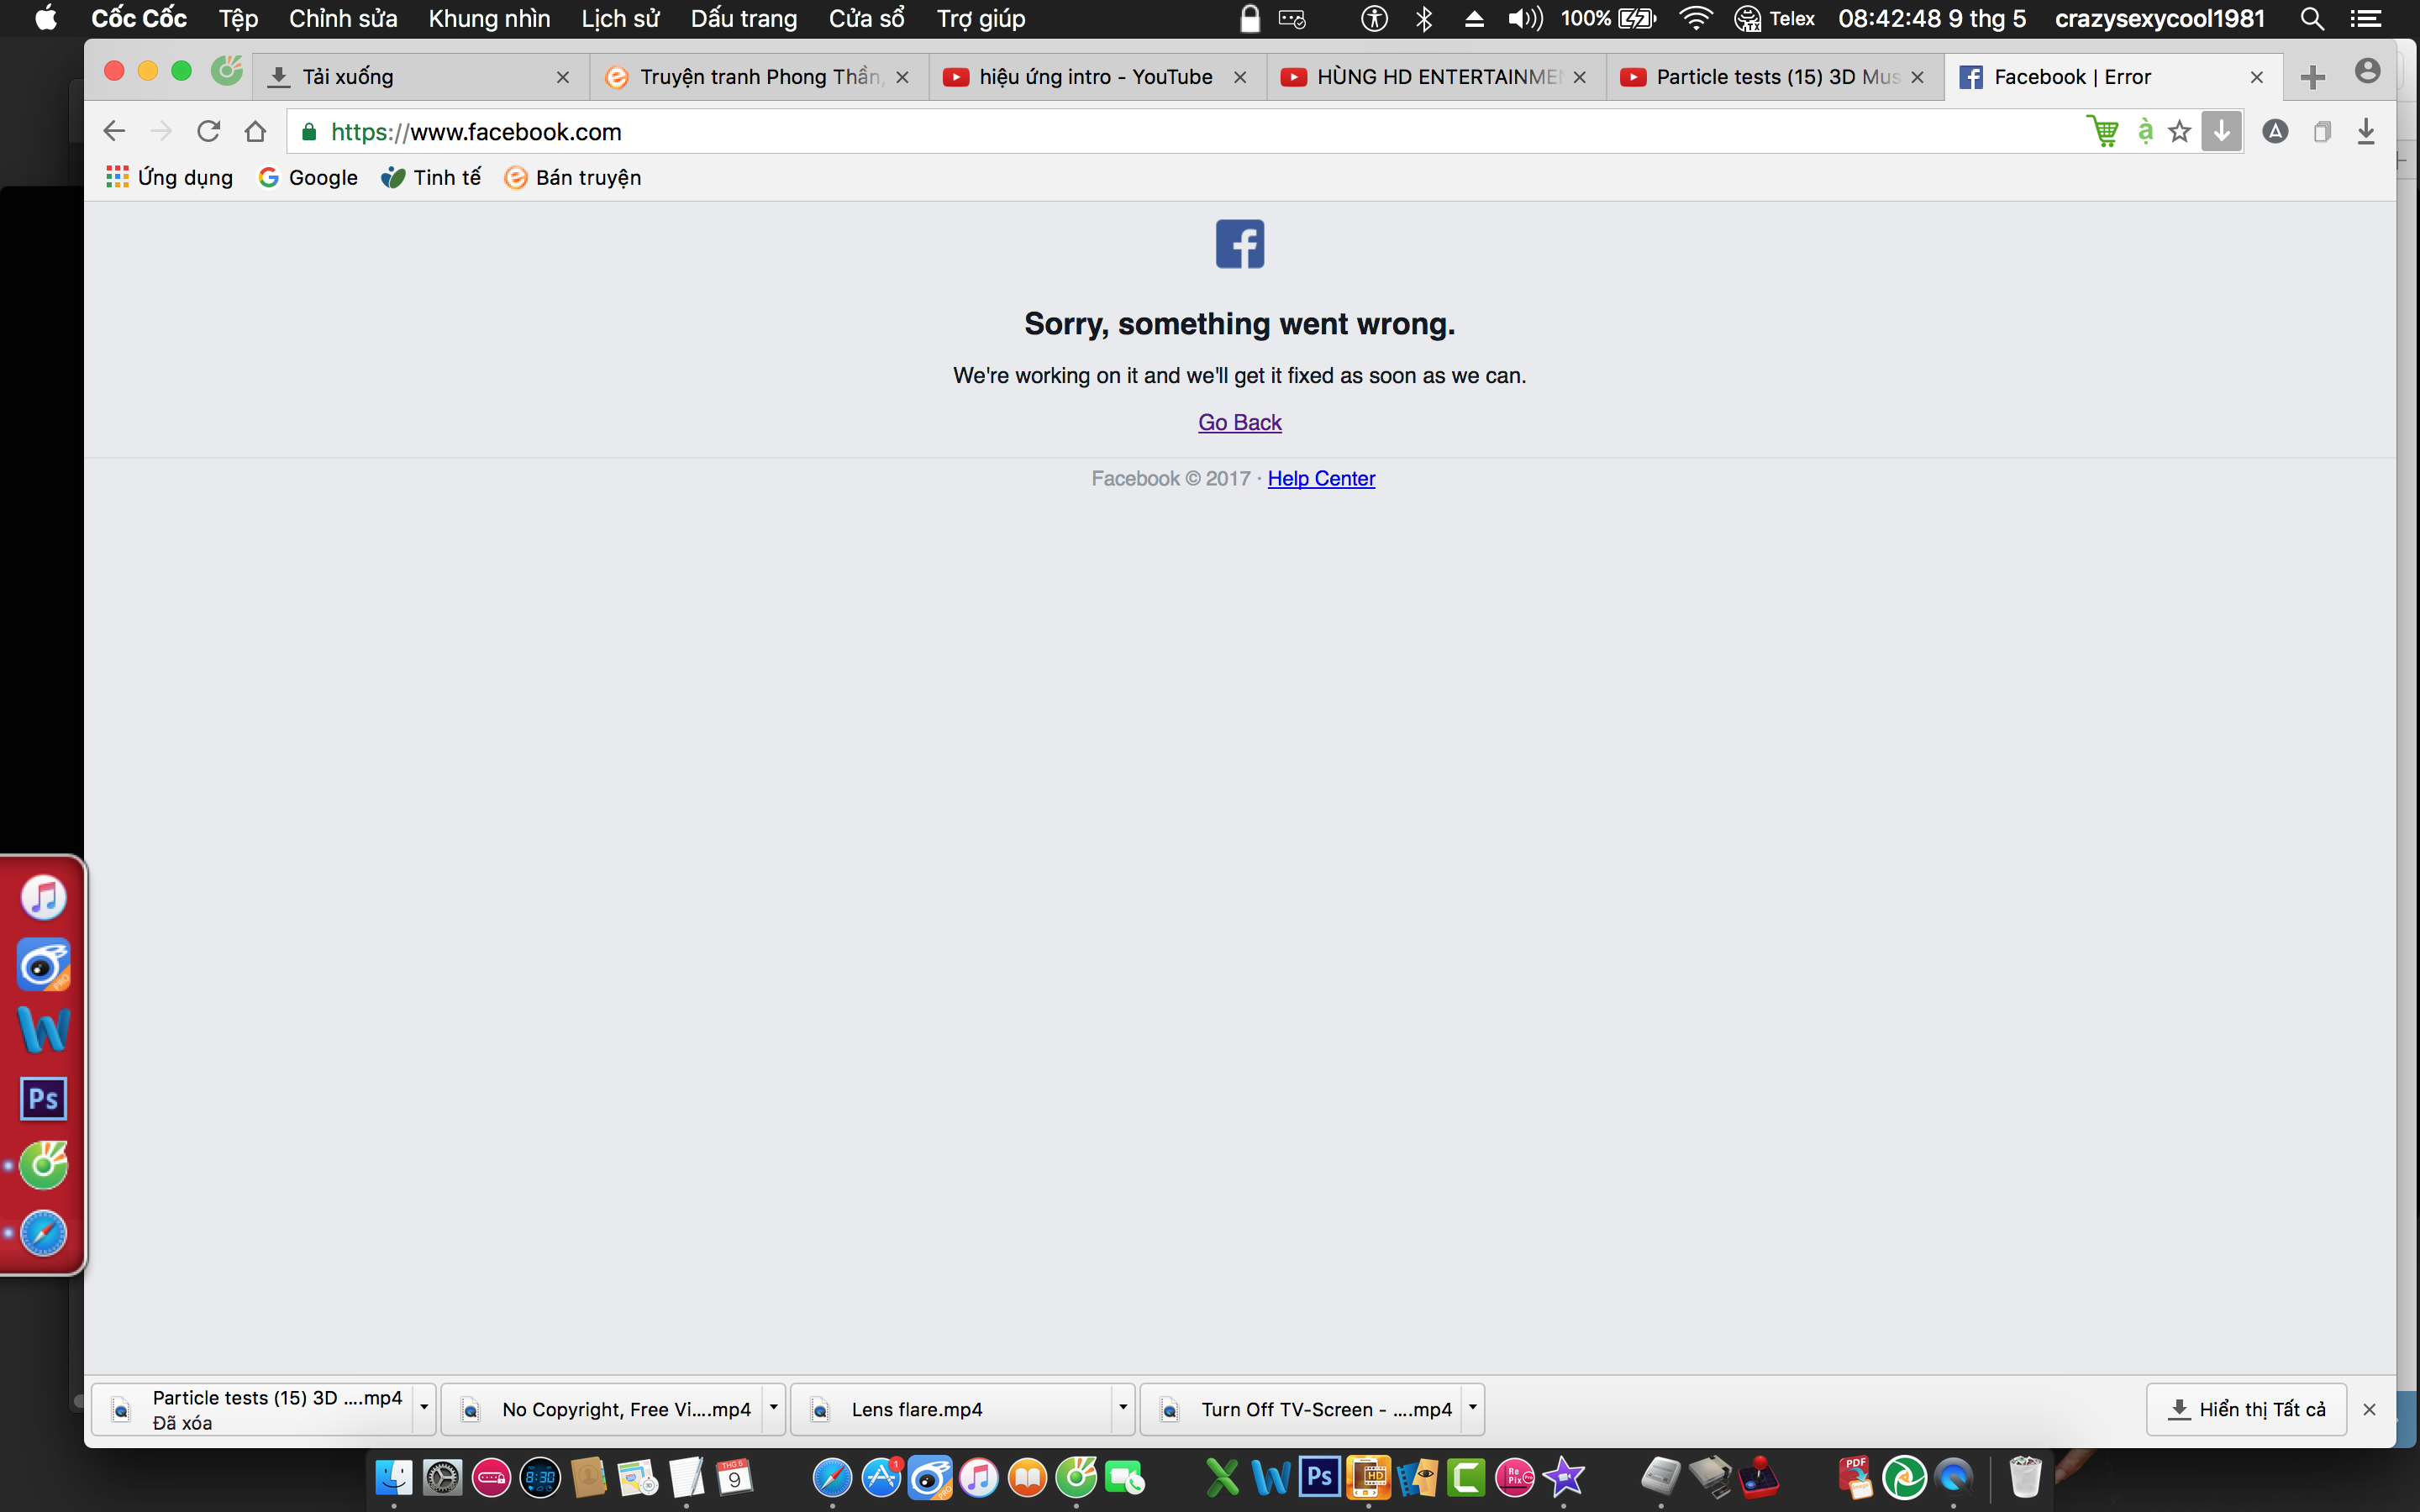
Task: Open Spotlight search in menu bar
Action: [2312, 18]
